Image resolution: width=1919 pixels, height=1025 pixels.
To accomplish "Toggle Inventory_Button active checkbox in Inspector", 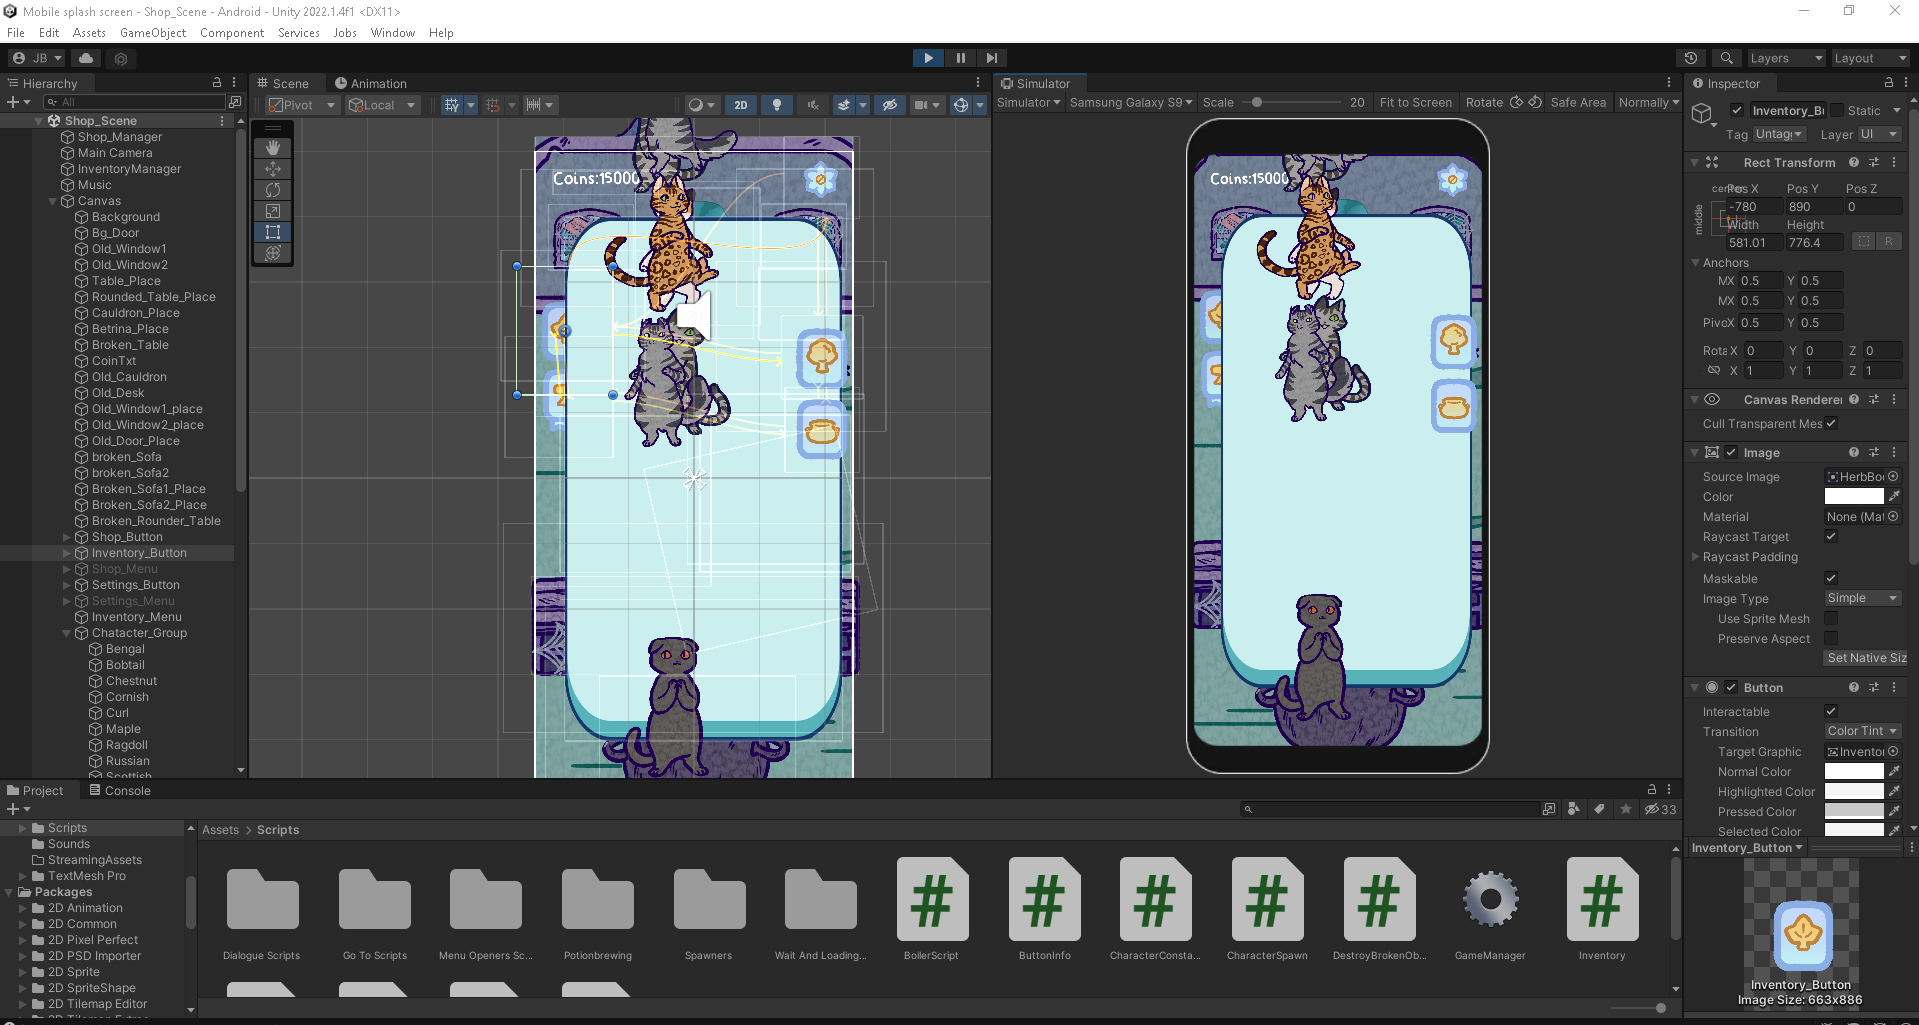I will click(x=1737, y=110).
